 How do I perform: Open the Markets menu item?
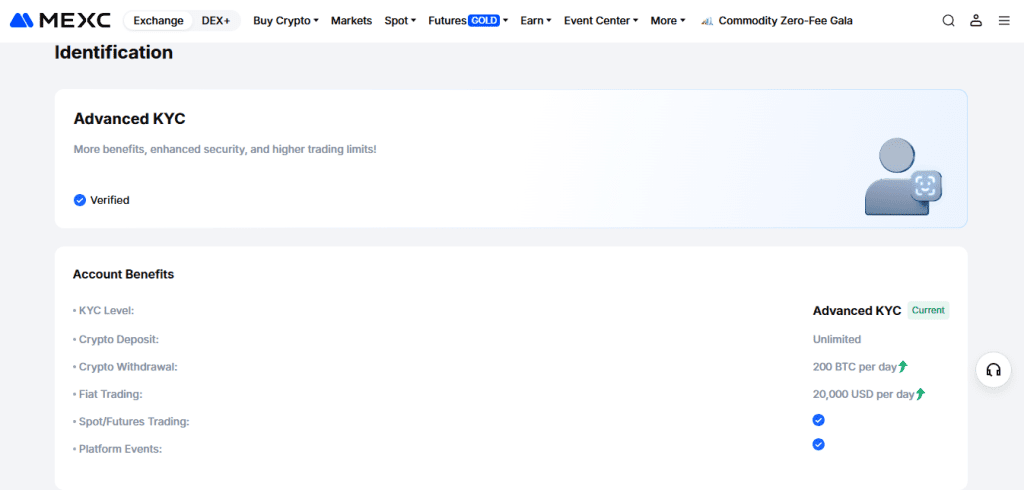[x=351, y=21]
